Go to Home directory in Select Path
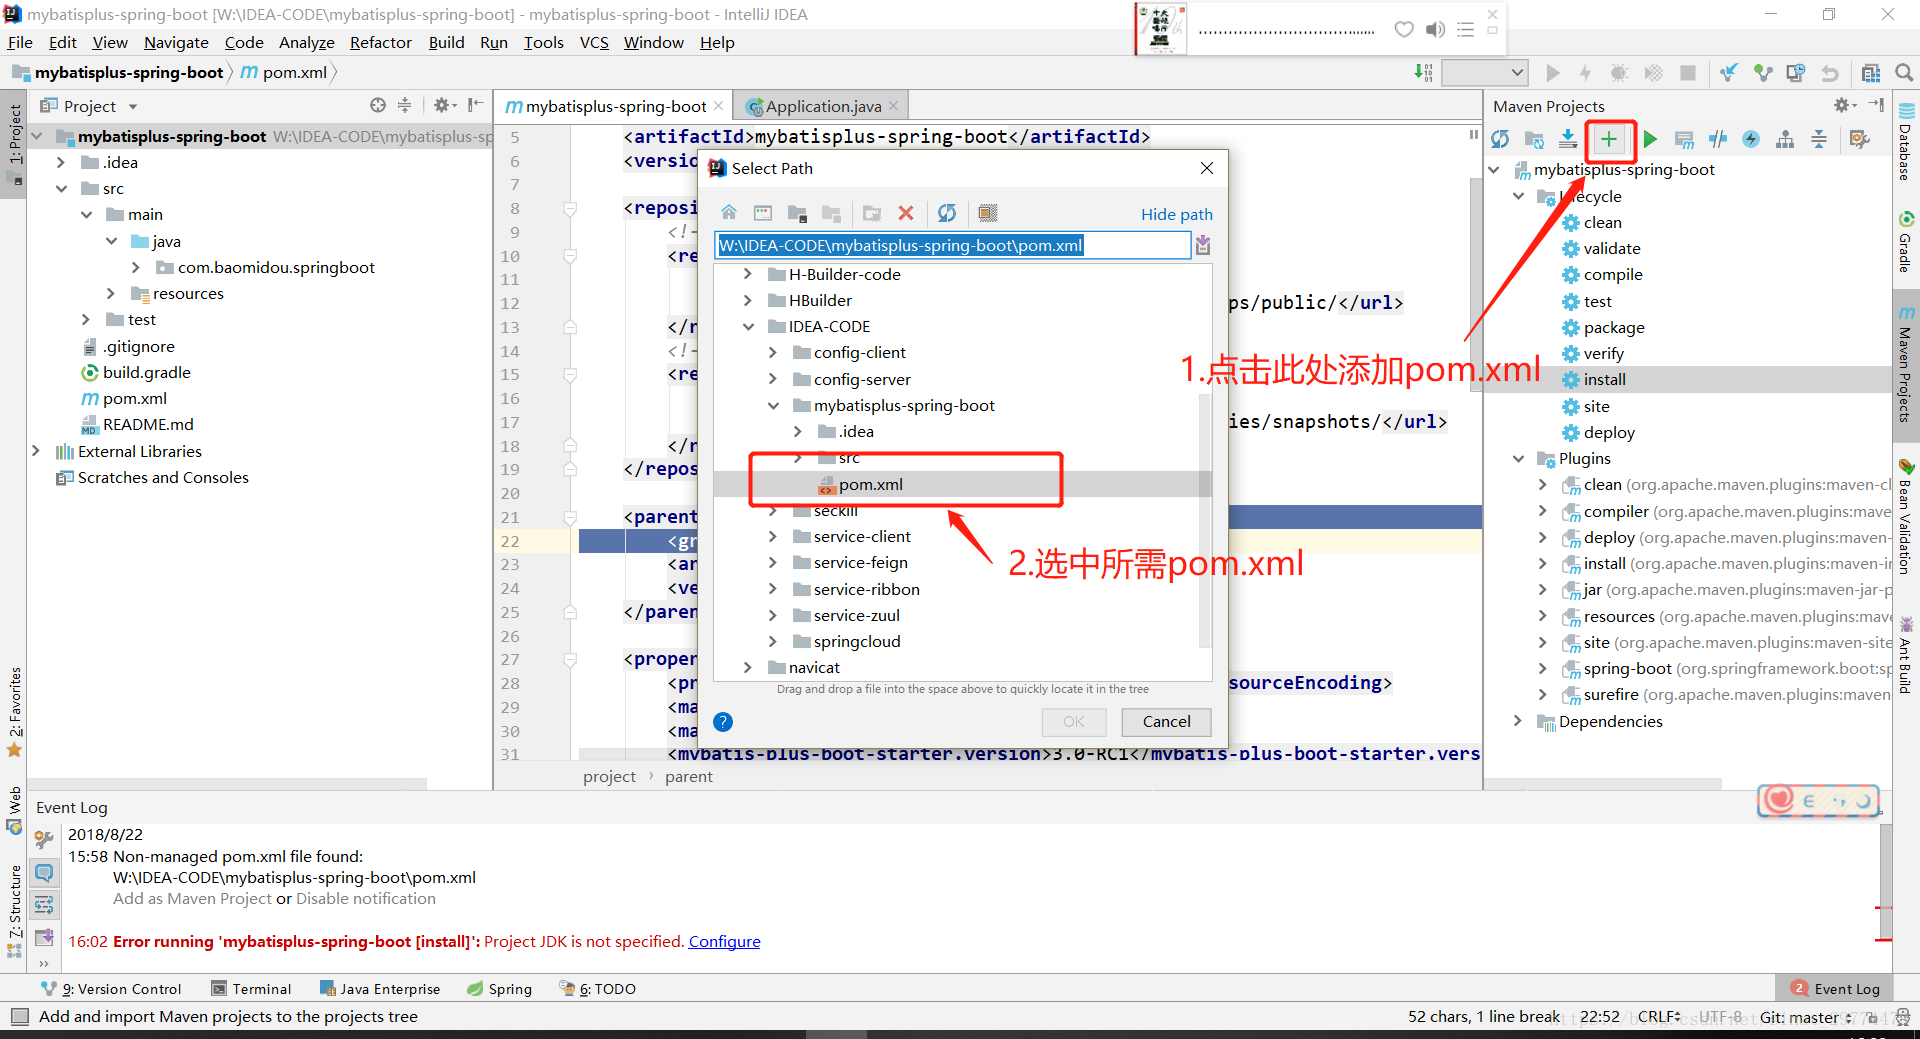 (729, 213)
